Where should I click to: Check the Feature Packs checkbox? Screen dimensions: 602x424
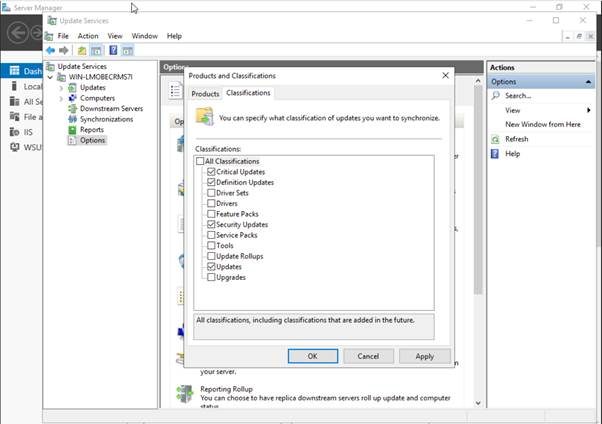(211, 214)
